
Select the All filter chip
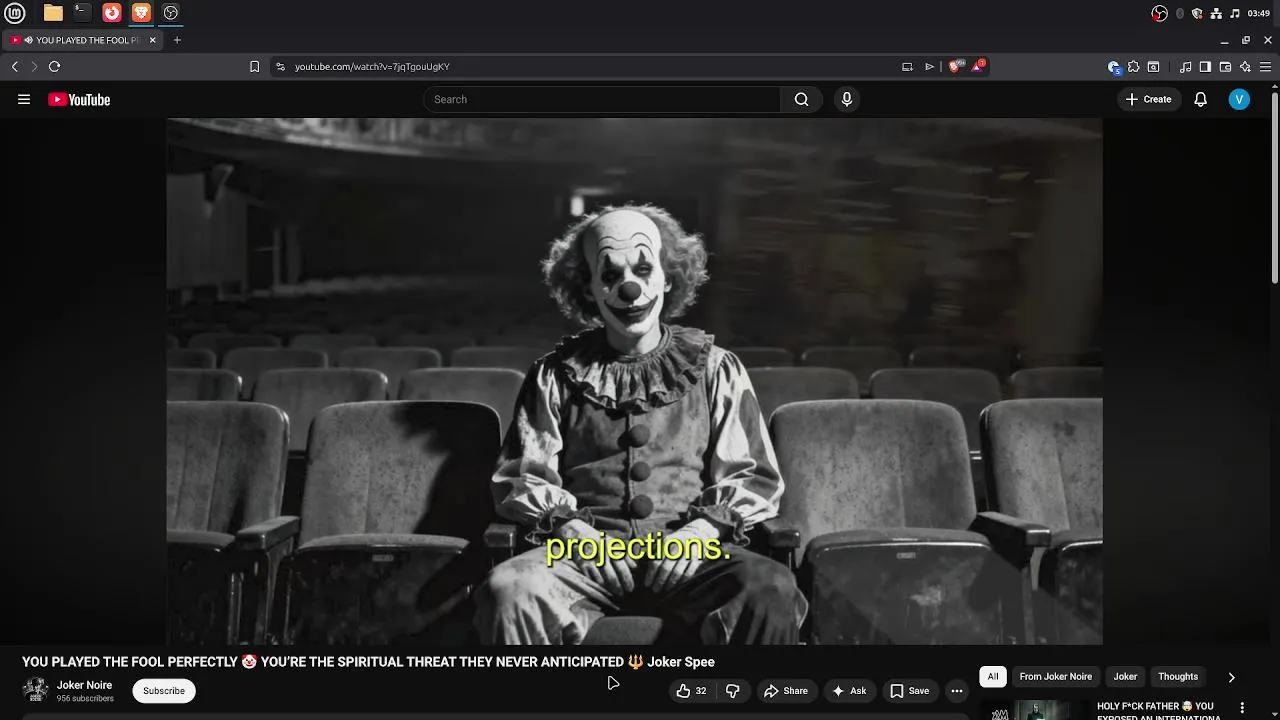tap(993, 677)
